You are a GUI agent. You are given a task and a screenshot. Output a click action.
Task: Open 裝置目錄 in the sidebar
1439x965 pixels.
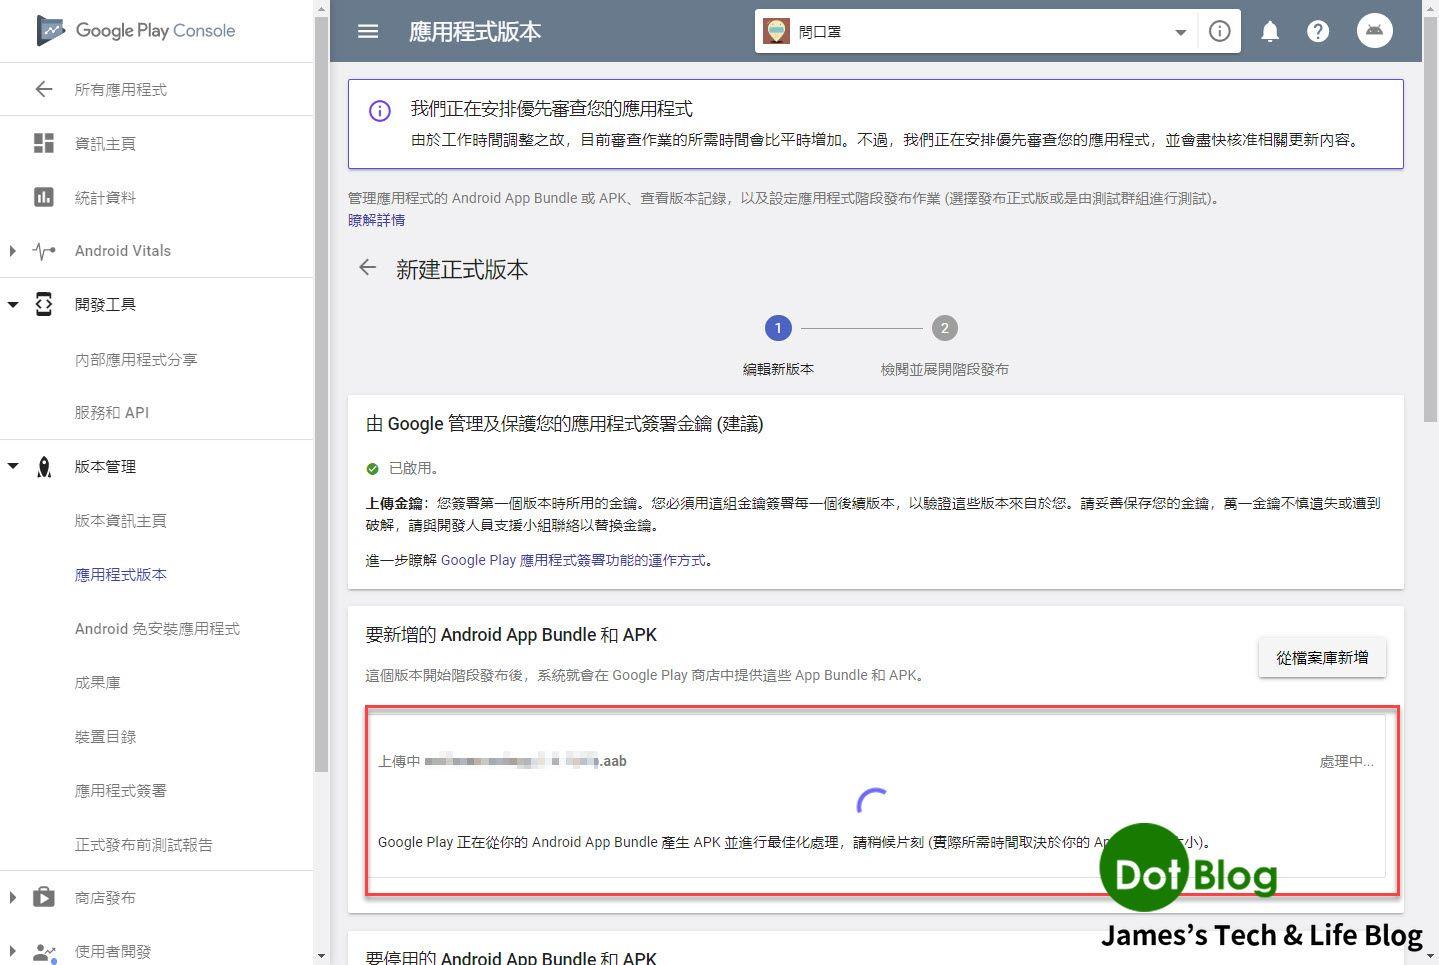(105, 737)
